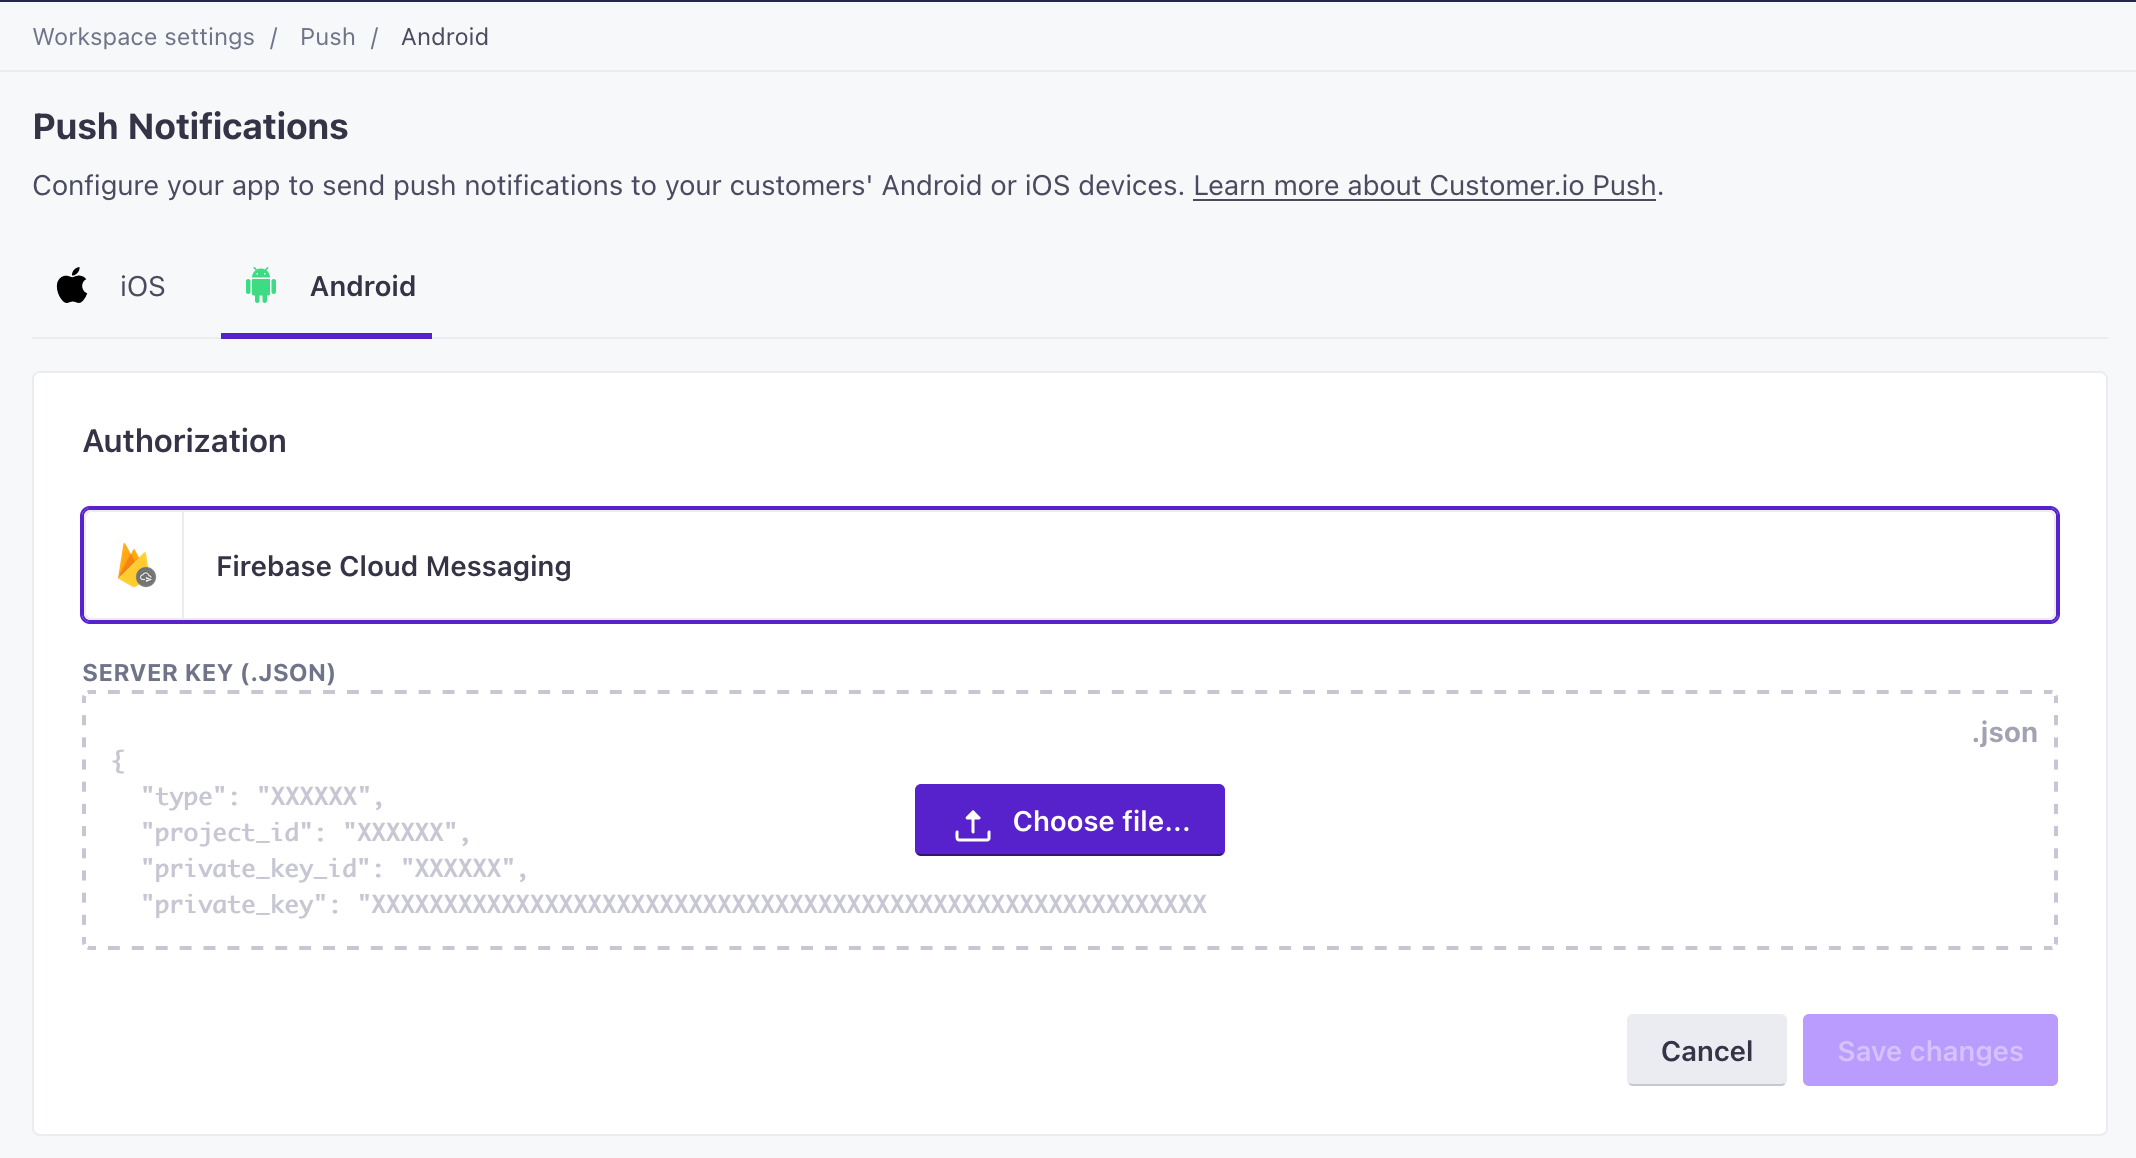Click the Choose file... button
2136x1158 pixels.
coord(1070,820)
